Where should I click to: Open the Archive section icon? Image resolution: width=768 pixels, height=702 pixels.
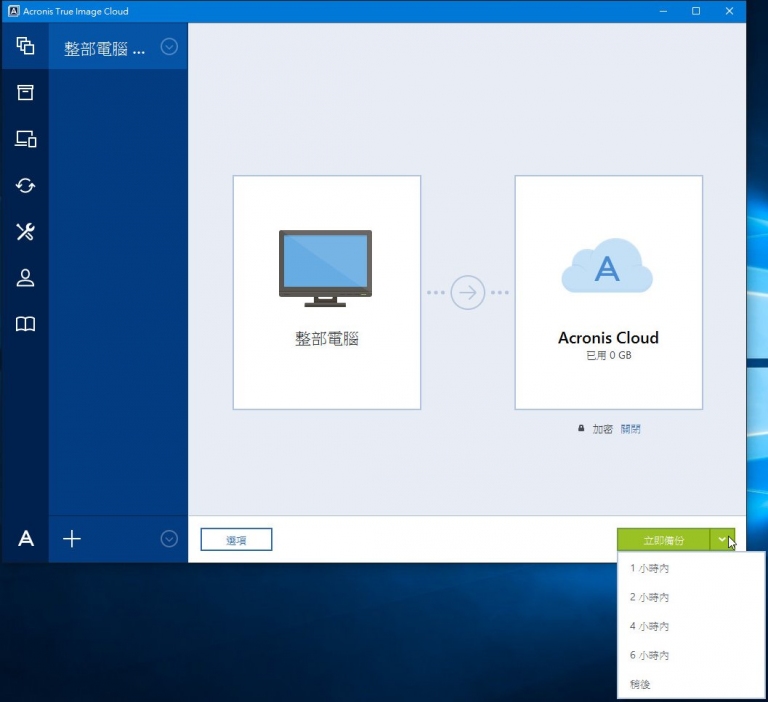pyautogui.click(x=25, y=92)
